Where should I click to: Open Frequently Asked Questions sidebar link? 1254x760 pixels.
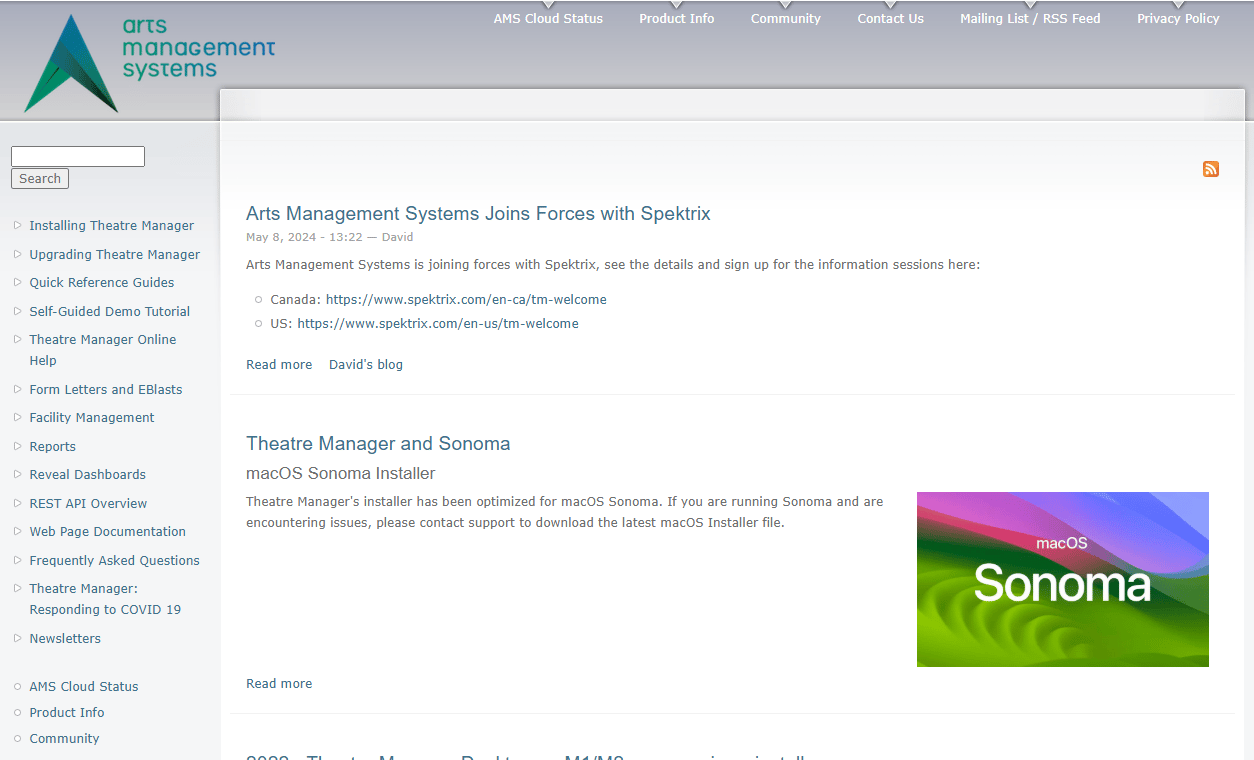click(115, 560)
